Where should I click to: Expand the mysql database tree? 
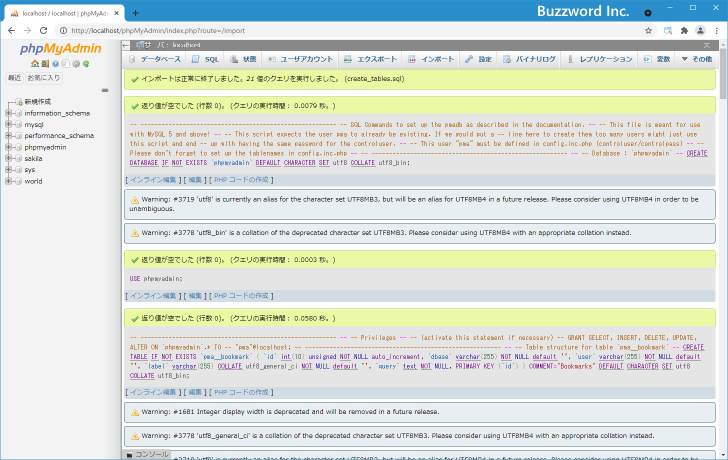8,124
